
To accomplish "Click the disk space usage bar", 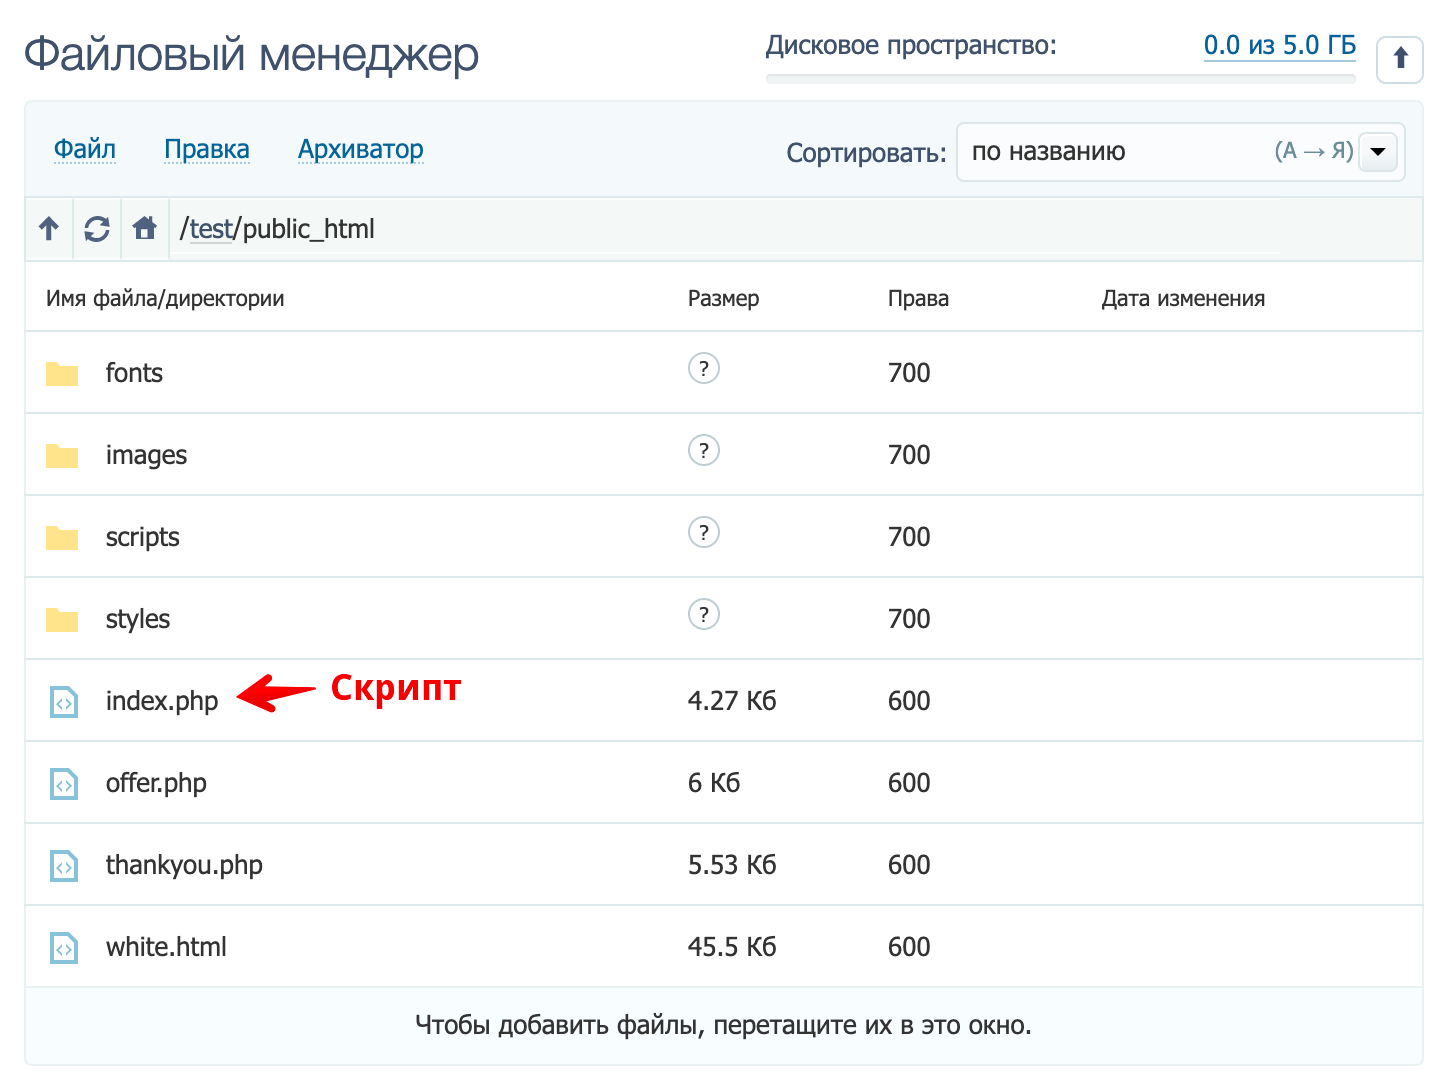I will [x=1060, y=80].
